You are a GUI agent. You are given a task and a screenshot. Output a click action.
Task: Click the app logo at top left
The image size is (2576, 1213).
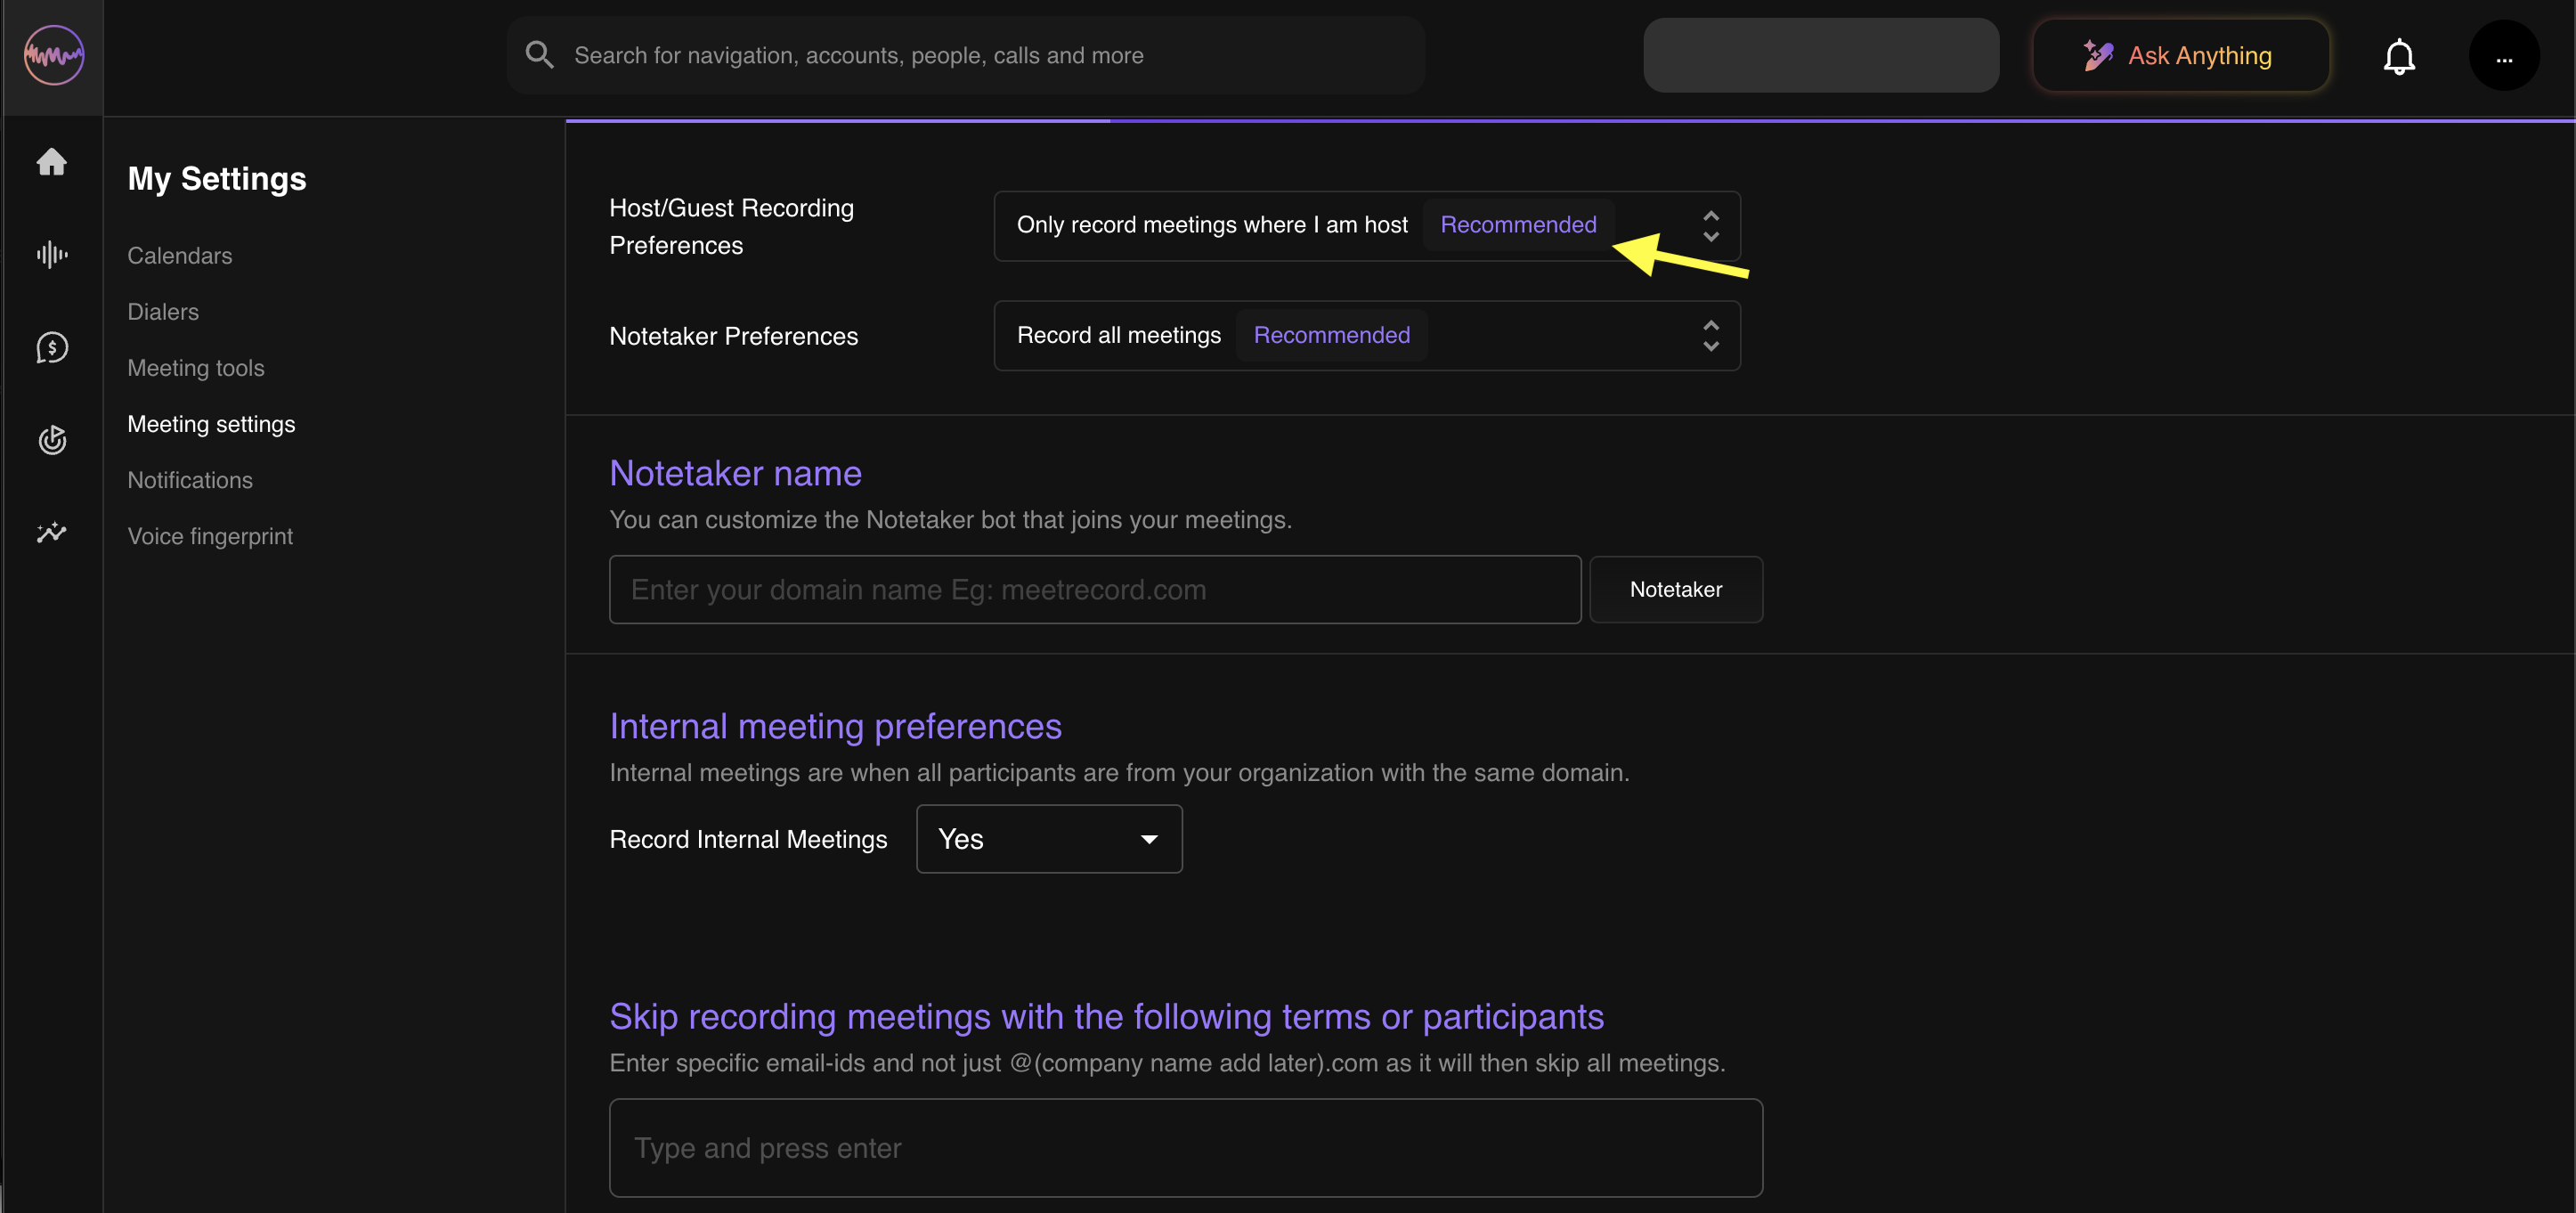[x=53, y=55]
